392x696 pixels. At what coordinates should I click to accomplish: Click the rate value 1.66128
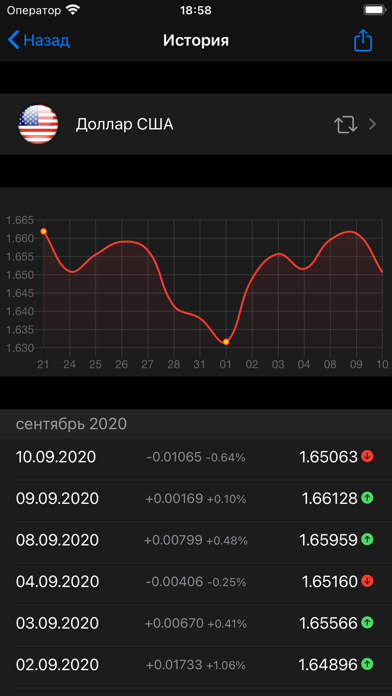pos(330,498)
